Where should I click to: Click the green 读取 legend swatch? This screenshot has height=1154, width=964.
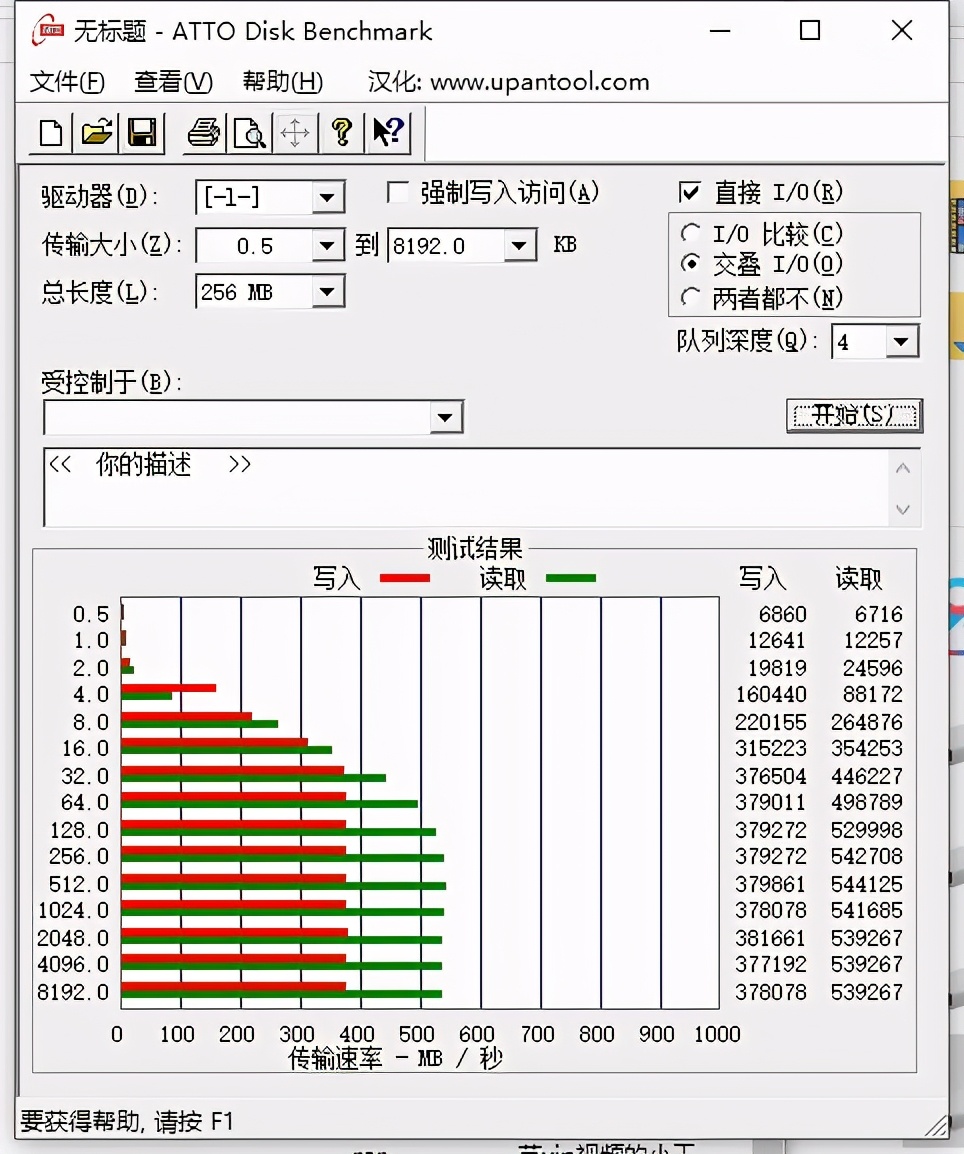(571, 578)
